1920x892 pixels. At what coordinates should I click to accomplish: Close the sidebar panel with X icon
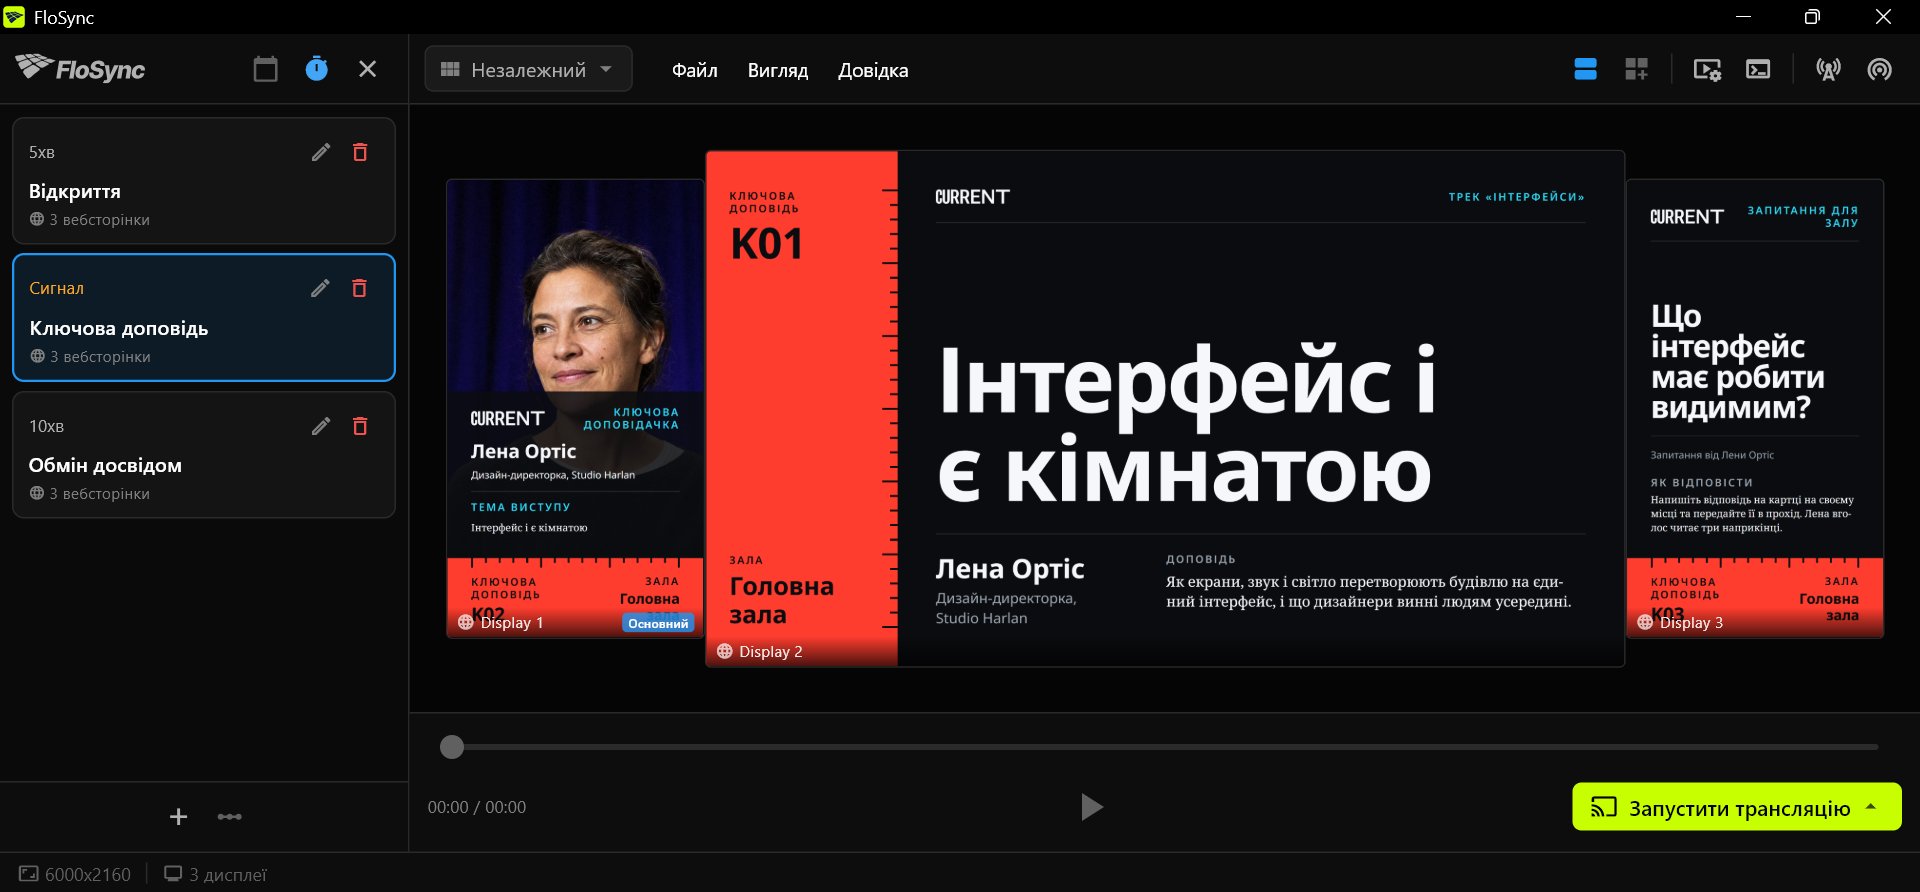tap(367, 69)
